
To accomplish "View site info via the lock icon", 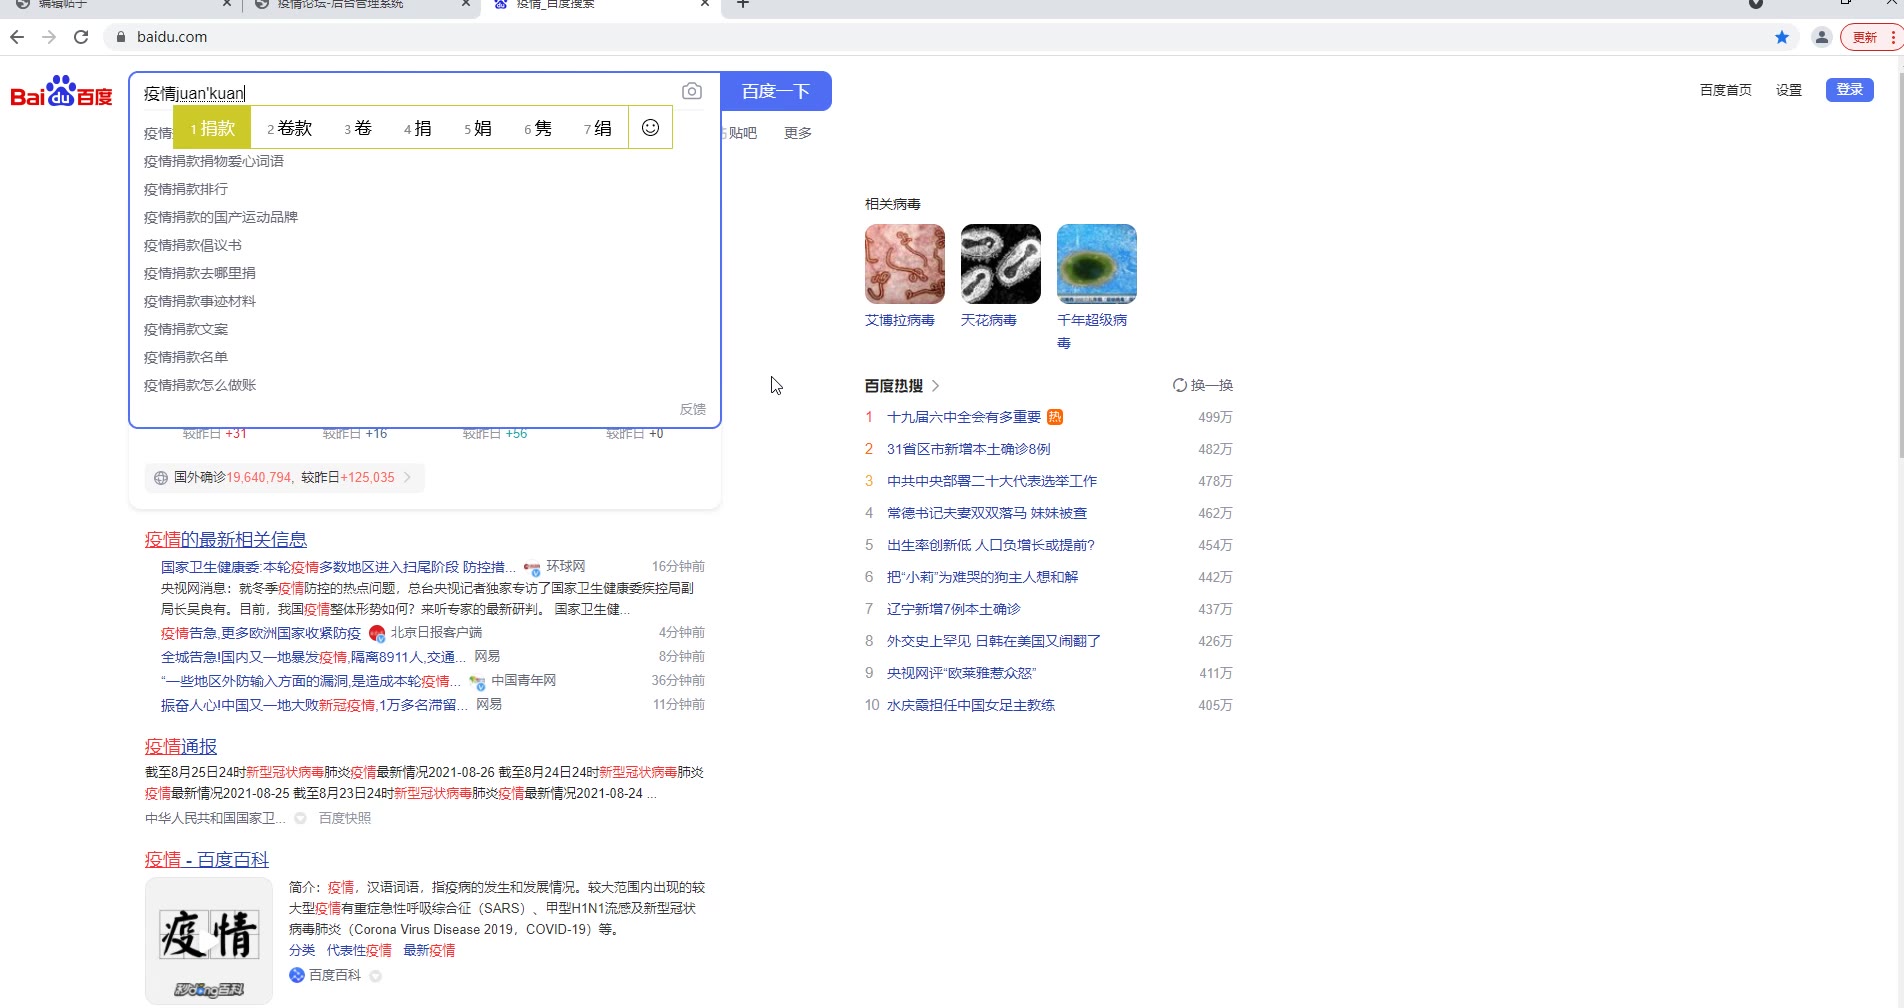I will click(x=121, y=37).
